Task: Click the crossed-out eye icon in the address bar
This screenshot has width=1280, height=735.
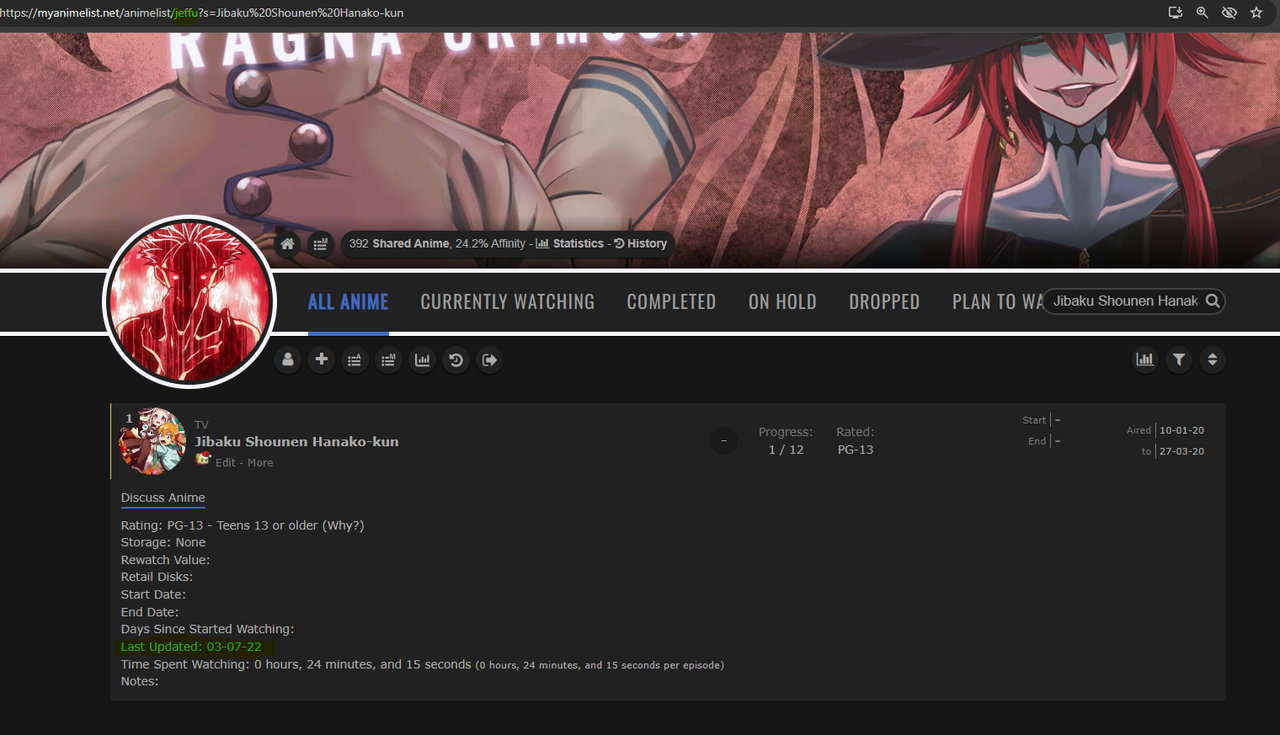Action: 1229,12
